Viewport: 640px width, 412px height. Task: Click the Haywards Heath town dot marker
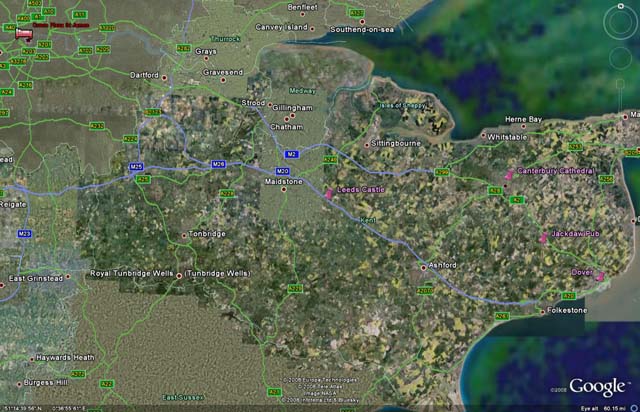(32, 359)
